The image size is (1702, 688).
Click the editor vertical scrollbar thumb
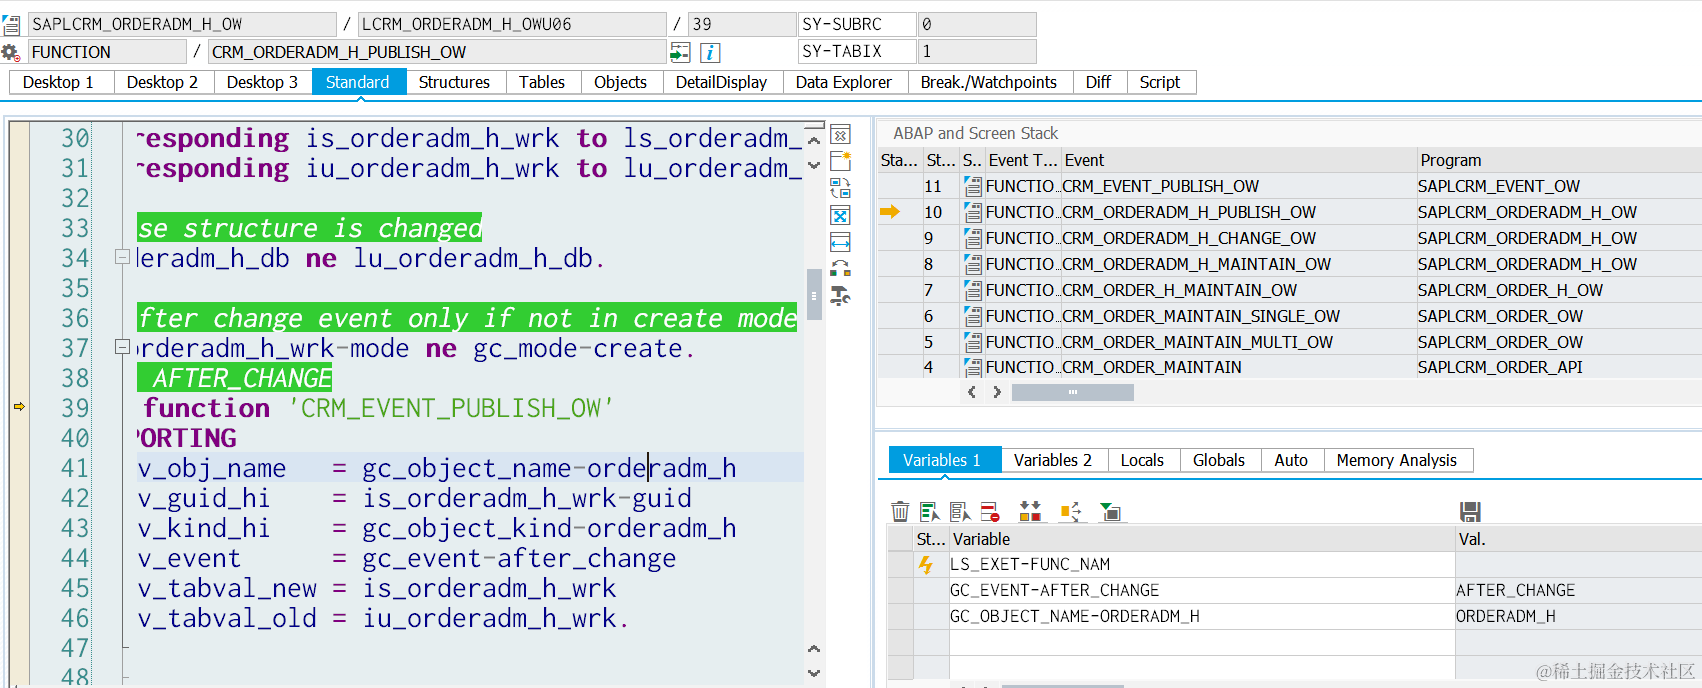coord(814,295)
